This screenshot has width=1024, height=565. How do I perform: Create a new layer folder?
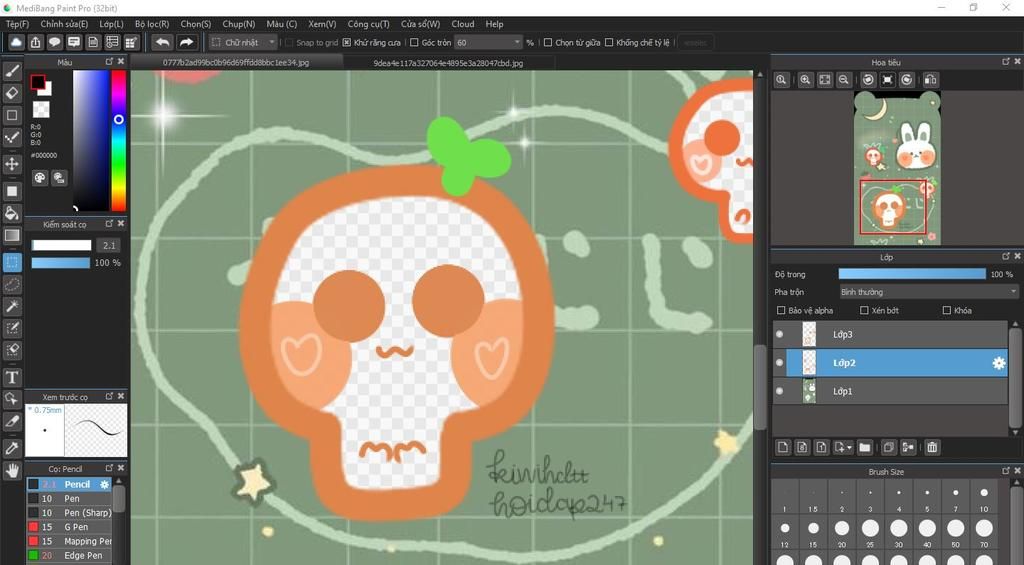[865, 447]
